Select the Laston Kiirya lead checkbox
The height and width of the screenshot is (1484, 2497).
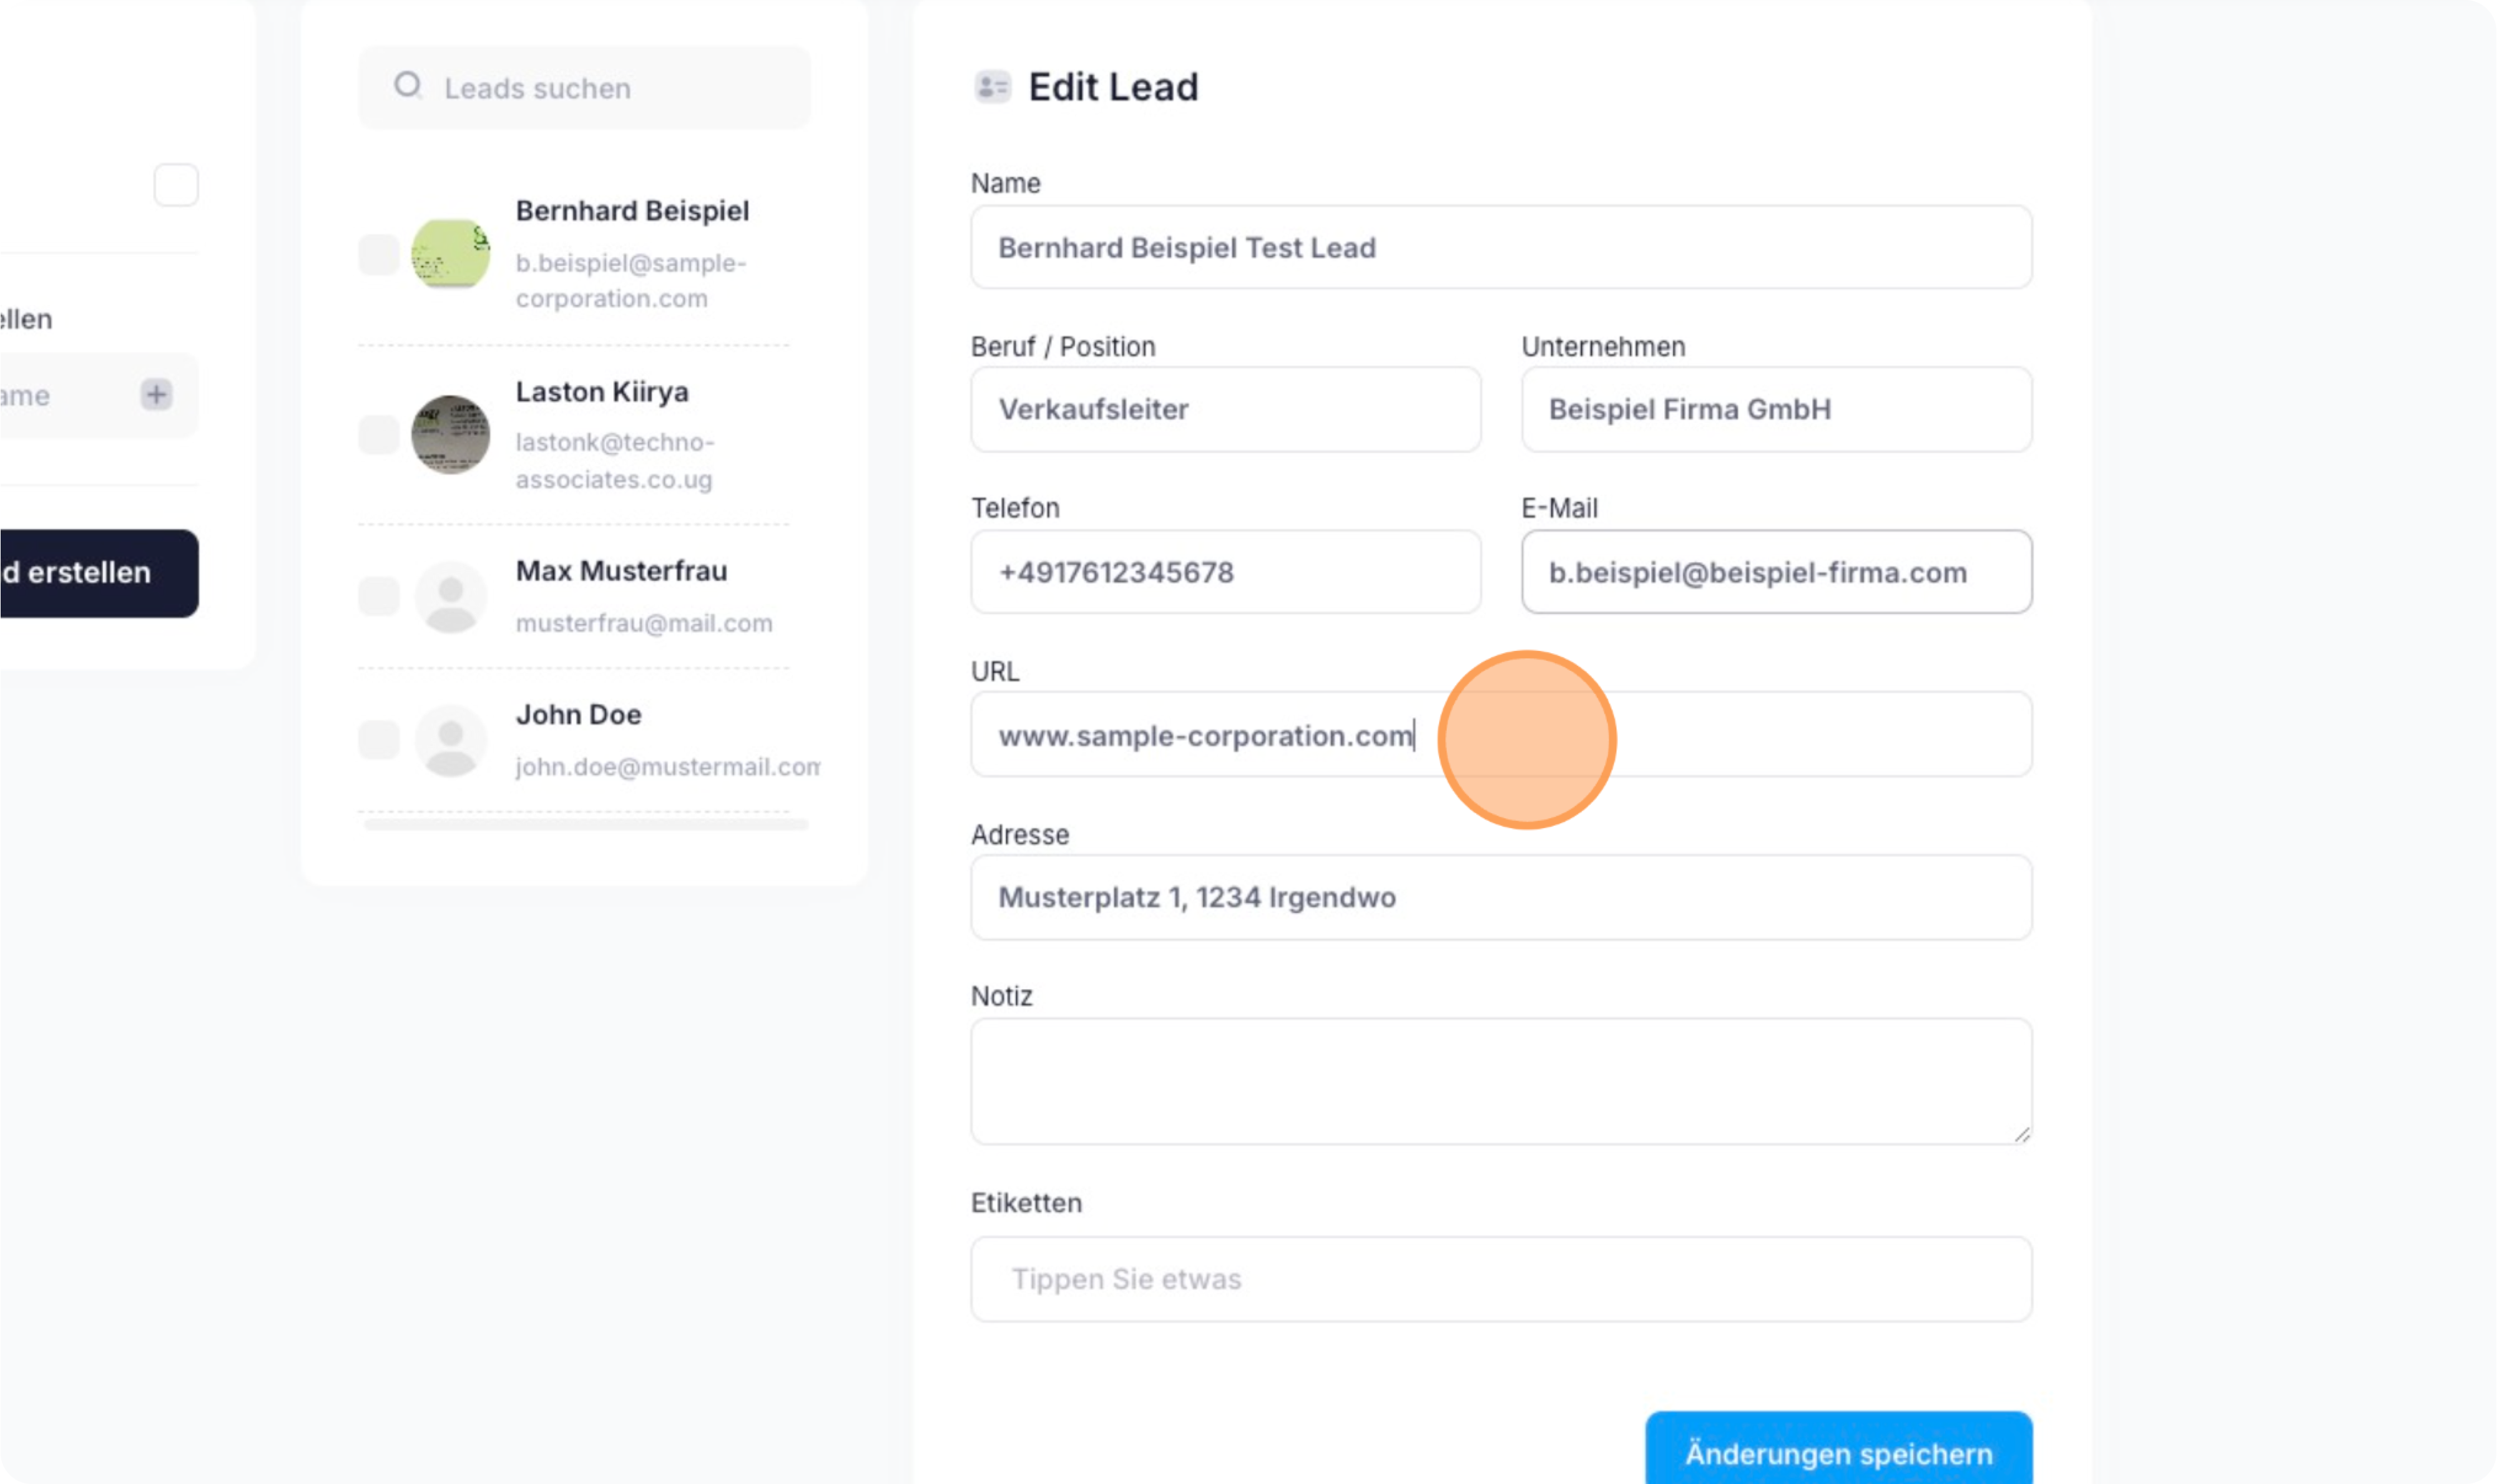pyautogui.click(x=379, y=435)
